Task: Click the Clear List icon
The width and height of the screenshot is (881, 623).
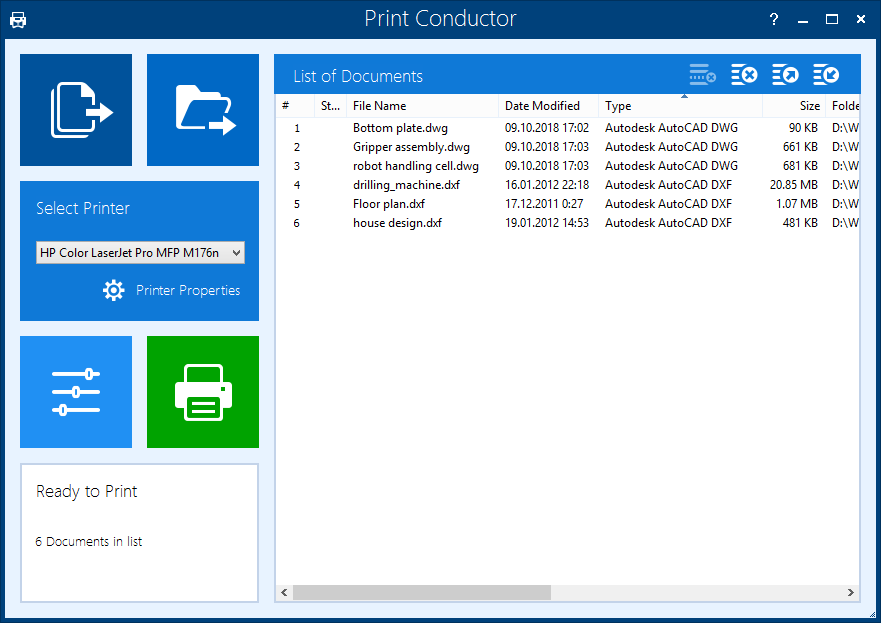Action: click(743, 75)
